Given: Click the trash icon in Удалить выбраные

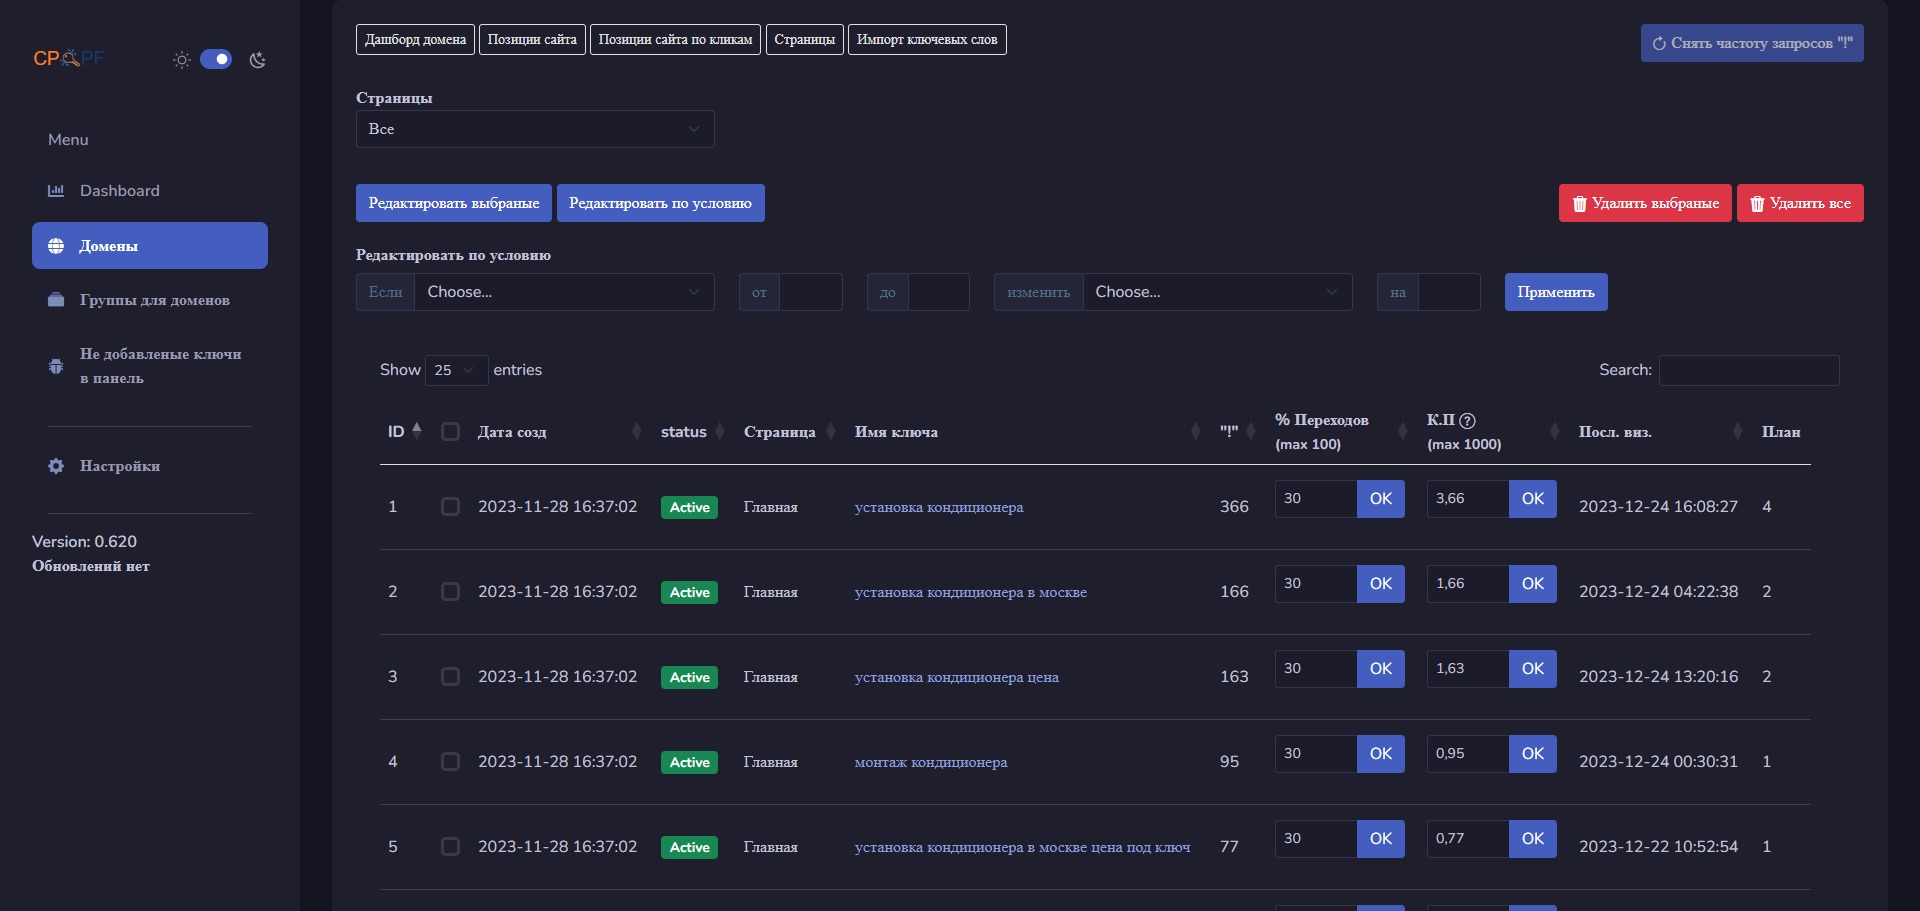Looking at the screenshot, I should pyautogui.click(x=1579, y=204).
